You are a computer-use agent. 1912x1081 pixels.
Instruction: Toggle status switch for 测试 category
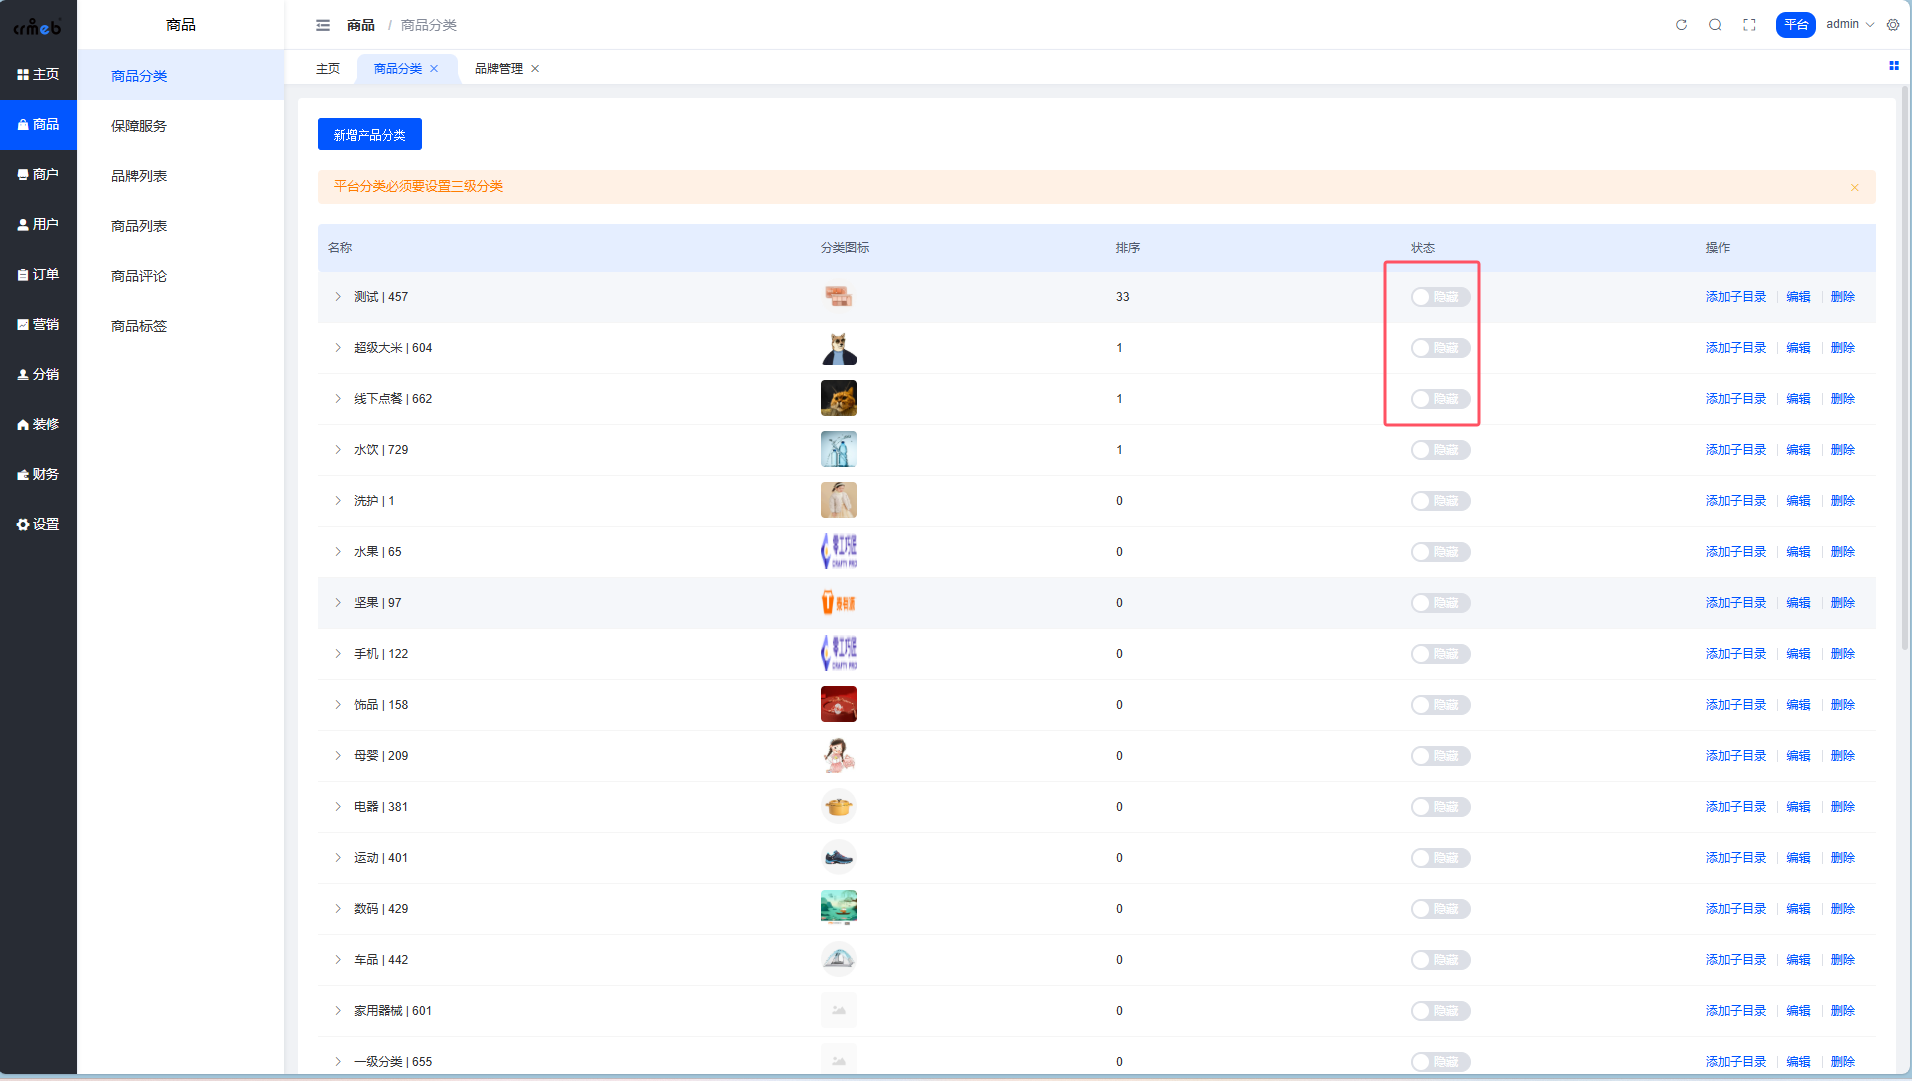(1440, 297)
